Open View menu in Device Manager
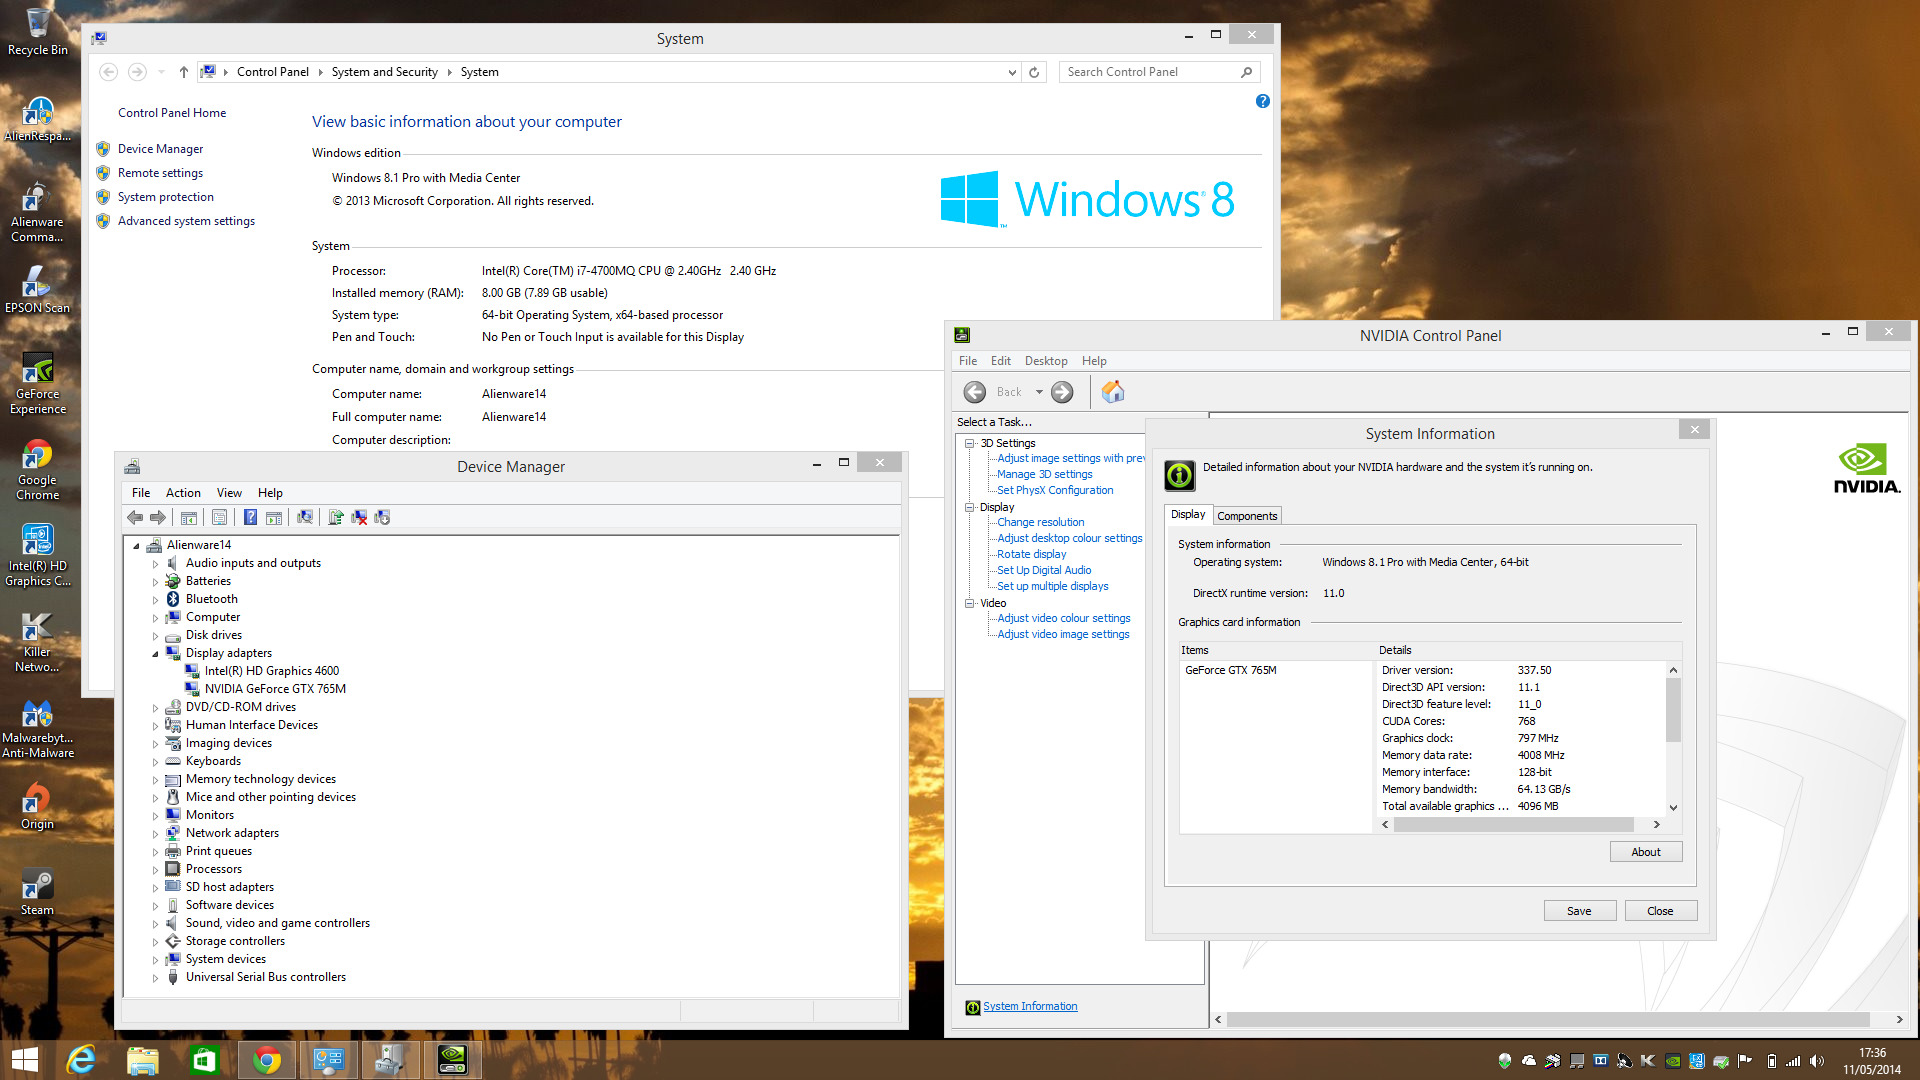This screenshot has height=1080, width=1920. [x=229, y=493]
